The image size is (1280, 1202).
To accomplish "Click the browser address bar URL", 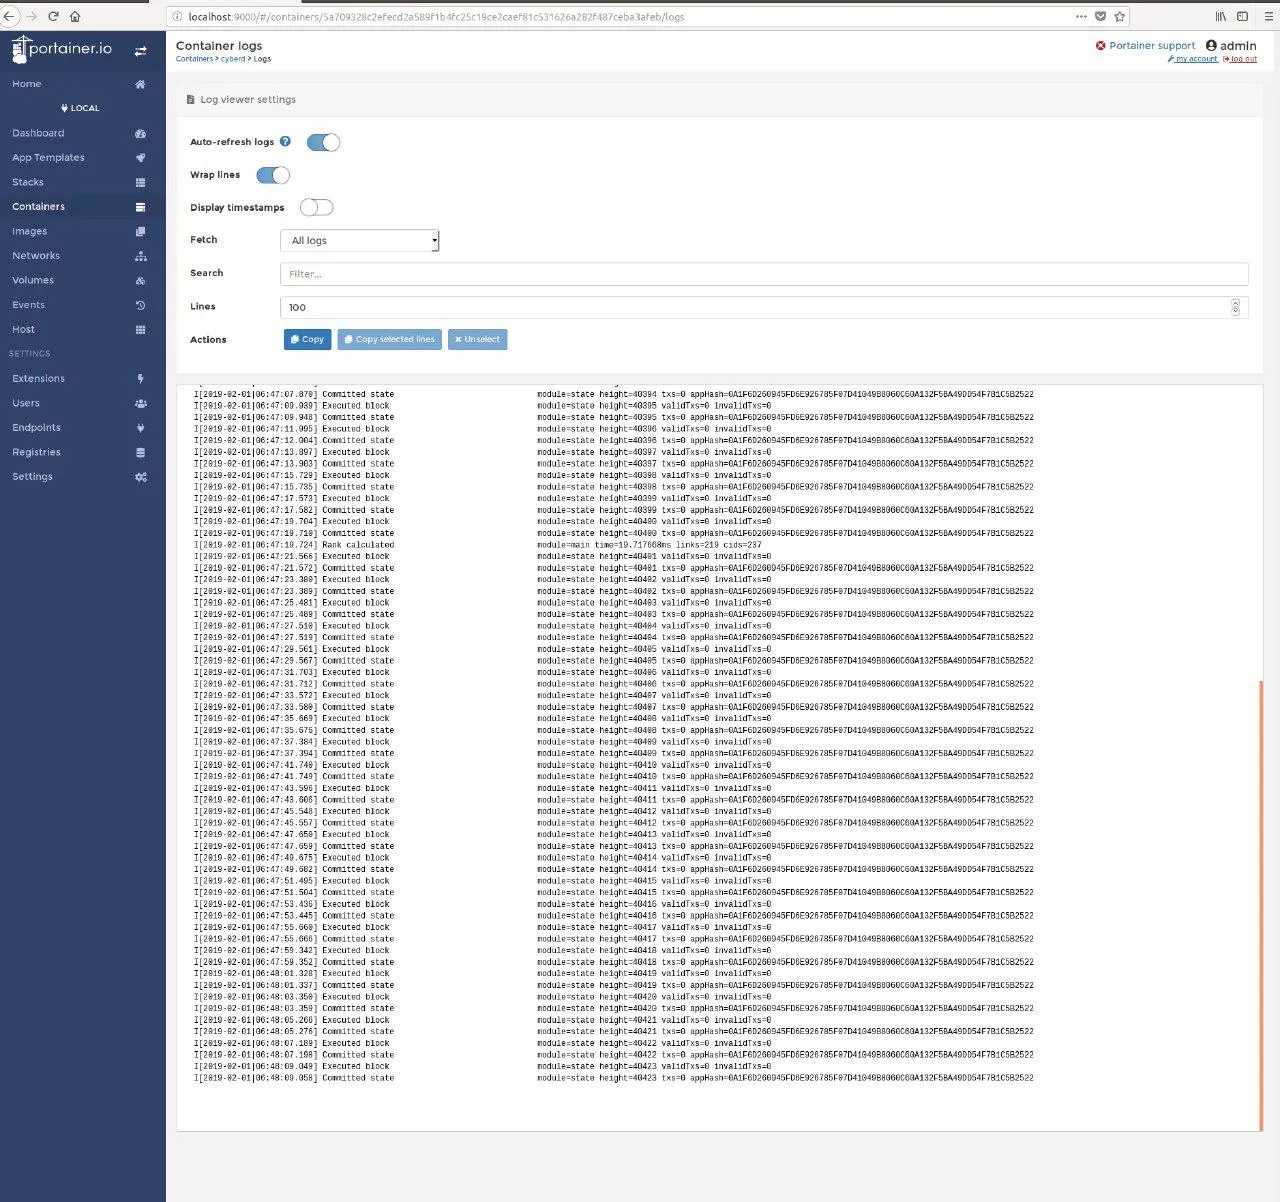I will [x=436, y=16].
